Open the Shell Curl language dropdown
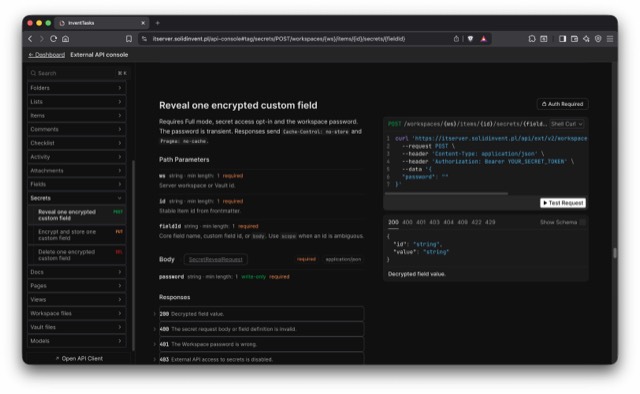 (x=567, y=124)
